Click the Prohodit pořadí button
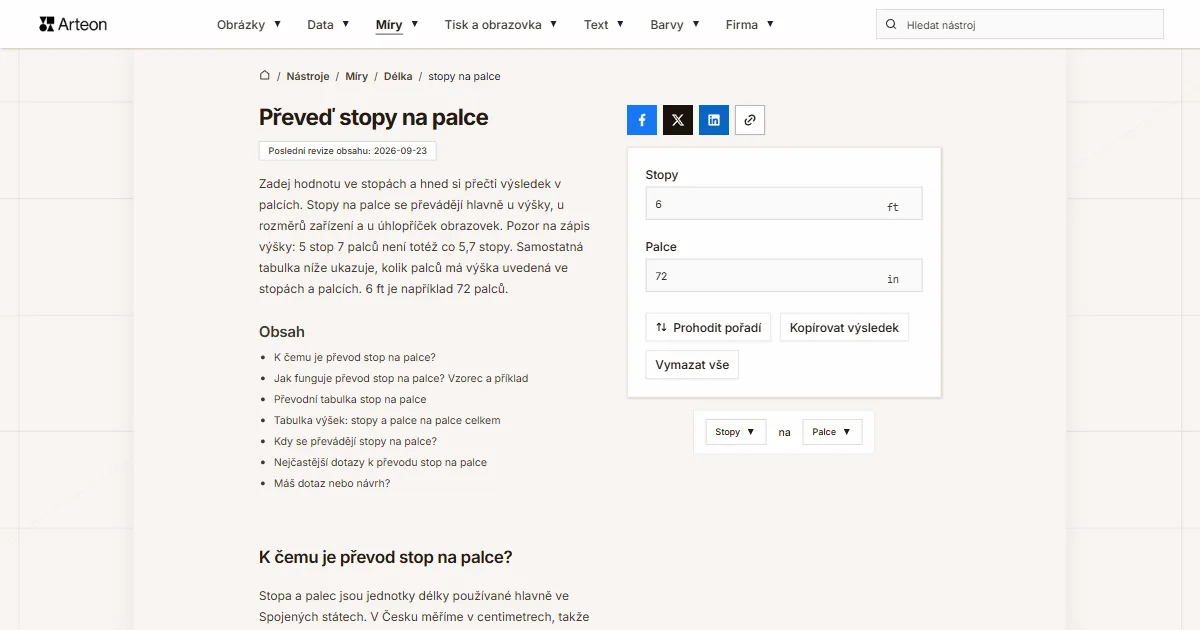The width and height of the screenshot is (1200, 630). coord(708,327)
